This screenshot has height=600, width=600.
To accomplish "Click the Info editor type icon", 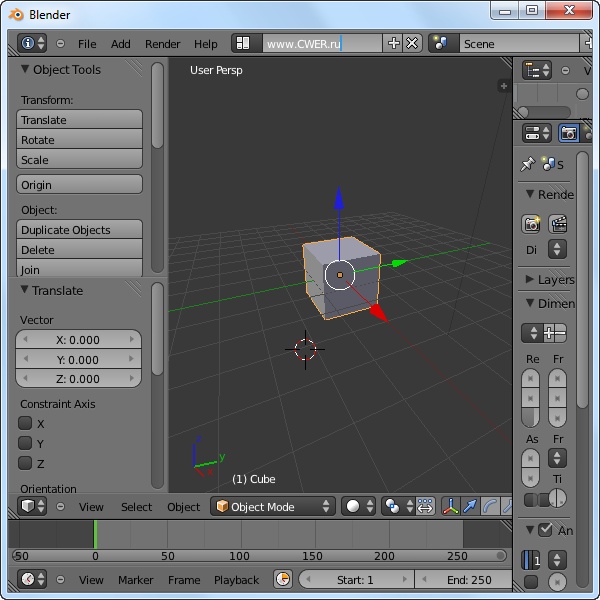I will click(28, 44).
